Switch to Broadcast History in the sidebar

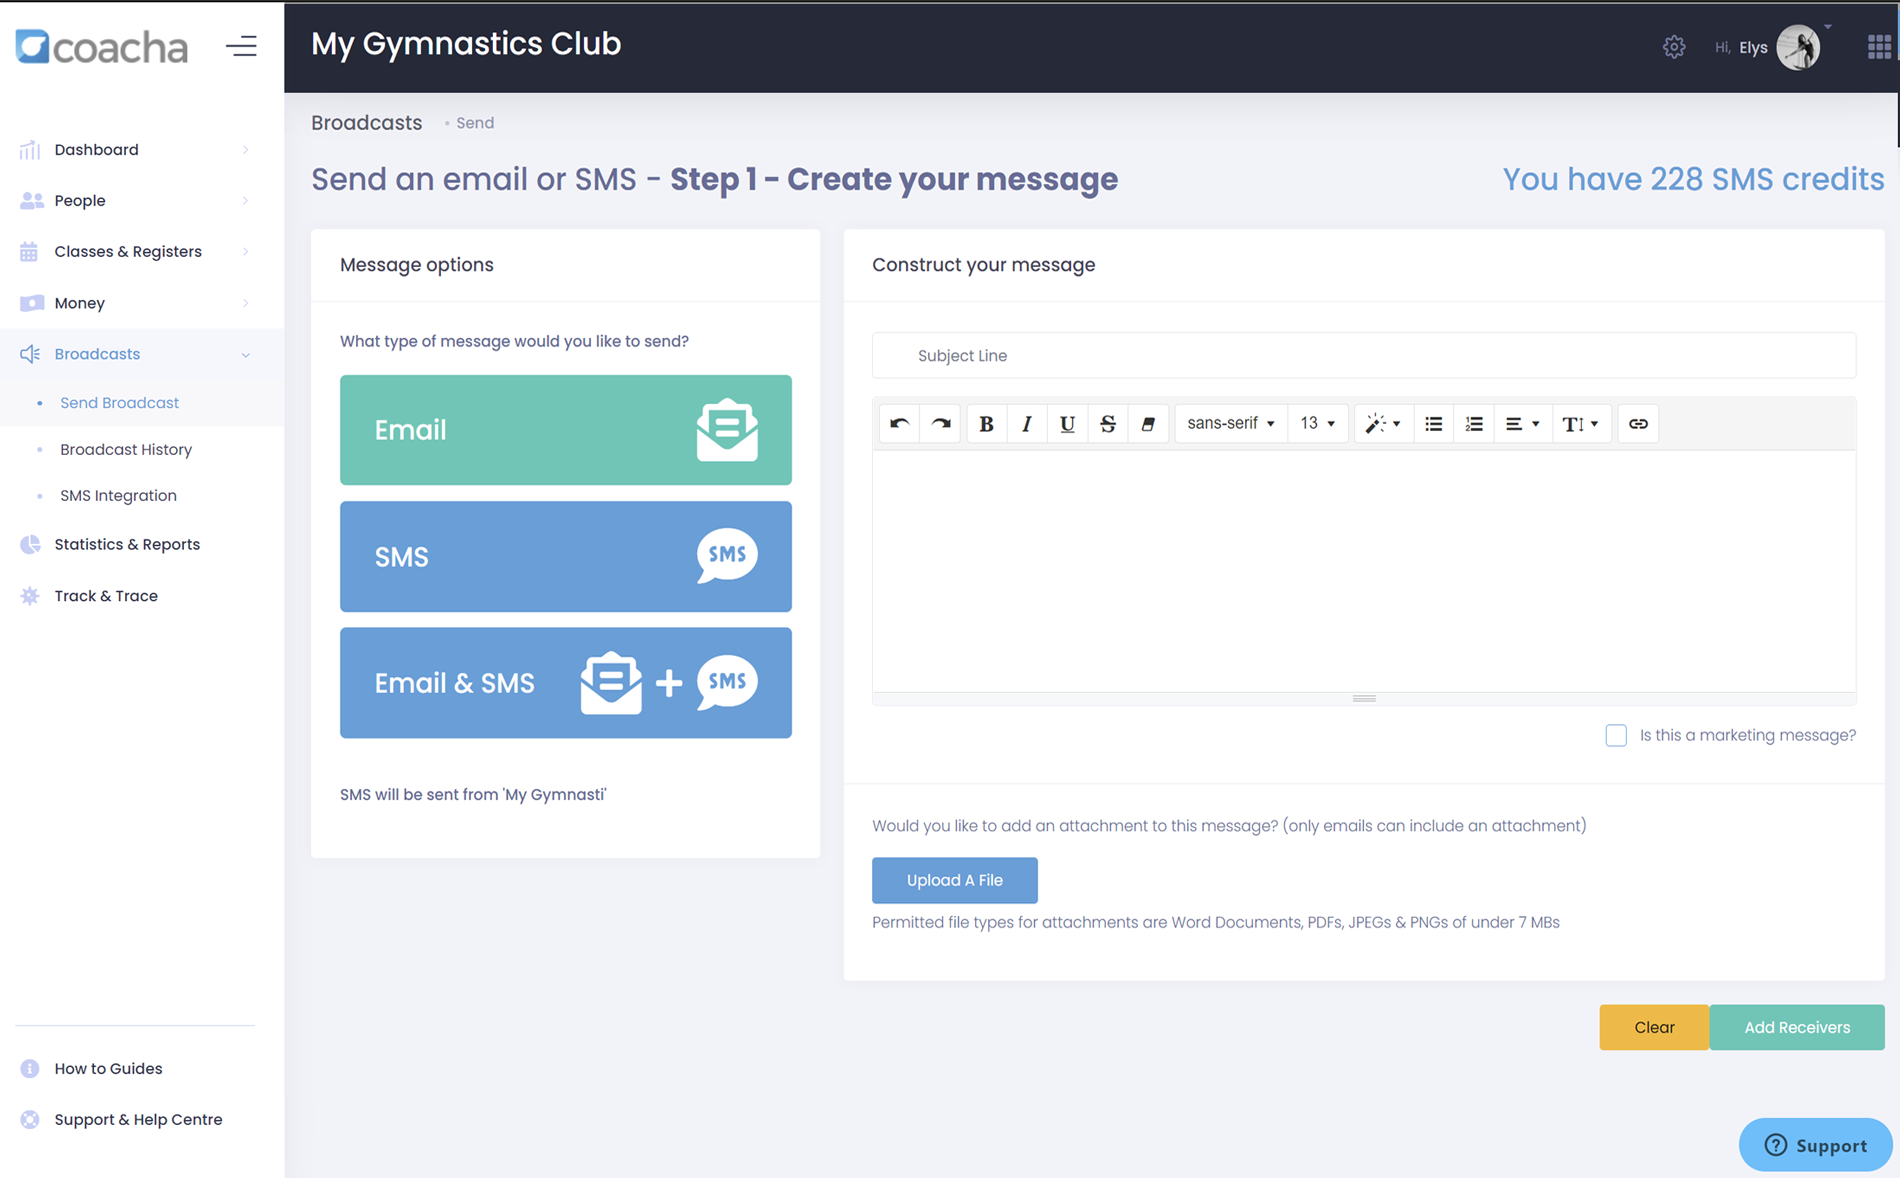point(126,449)
